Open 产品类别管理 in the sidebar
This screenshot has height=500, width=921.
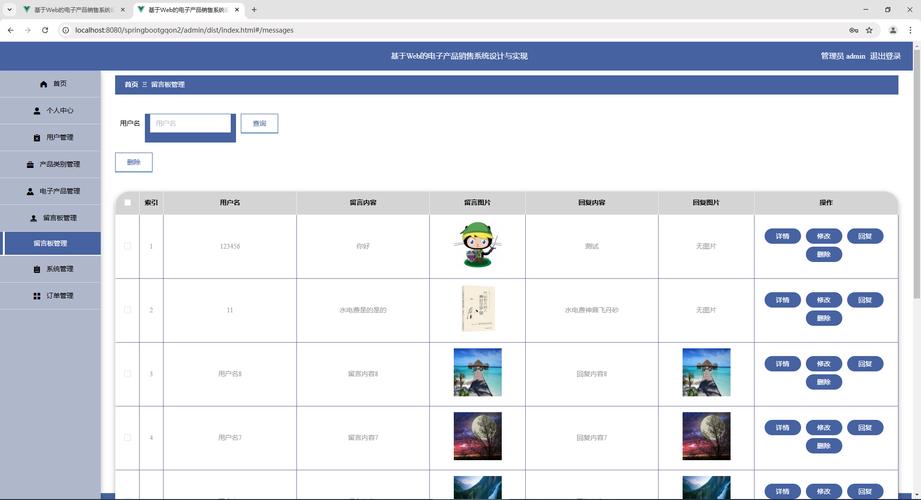(x=51, y=165)
